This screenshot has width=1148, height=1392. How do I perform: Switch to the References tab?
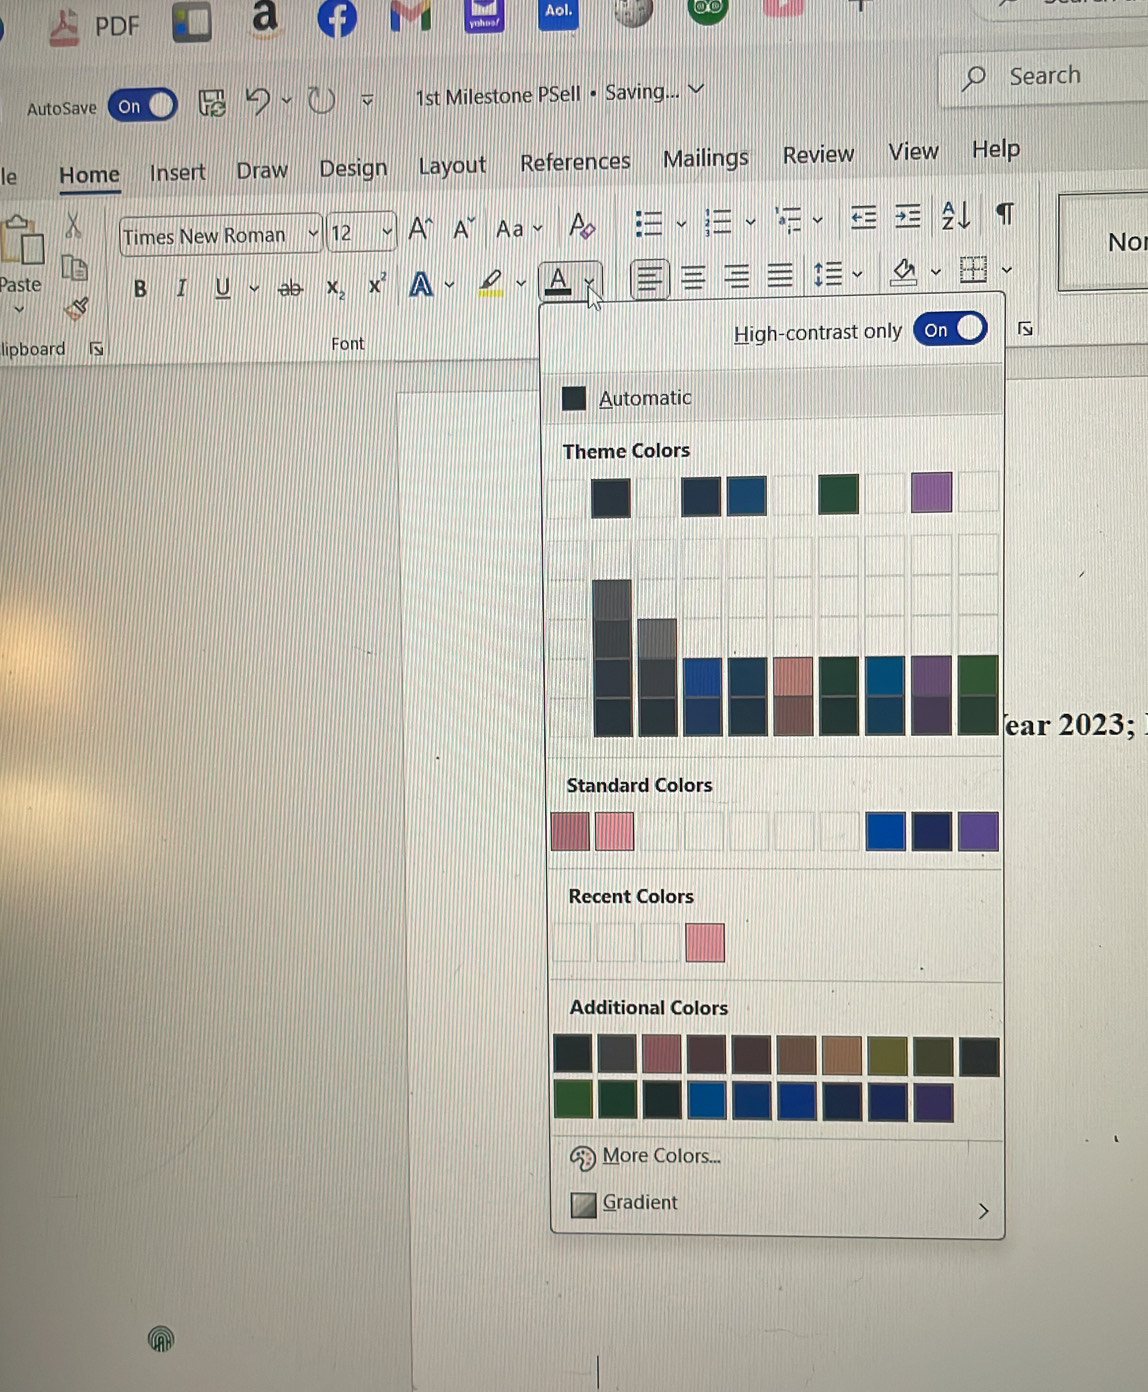click(x=575, y=162)
